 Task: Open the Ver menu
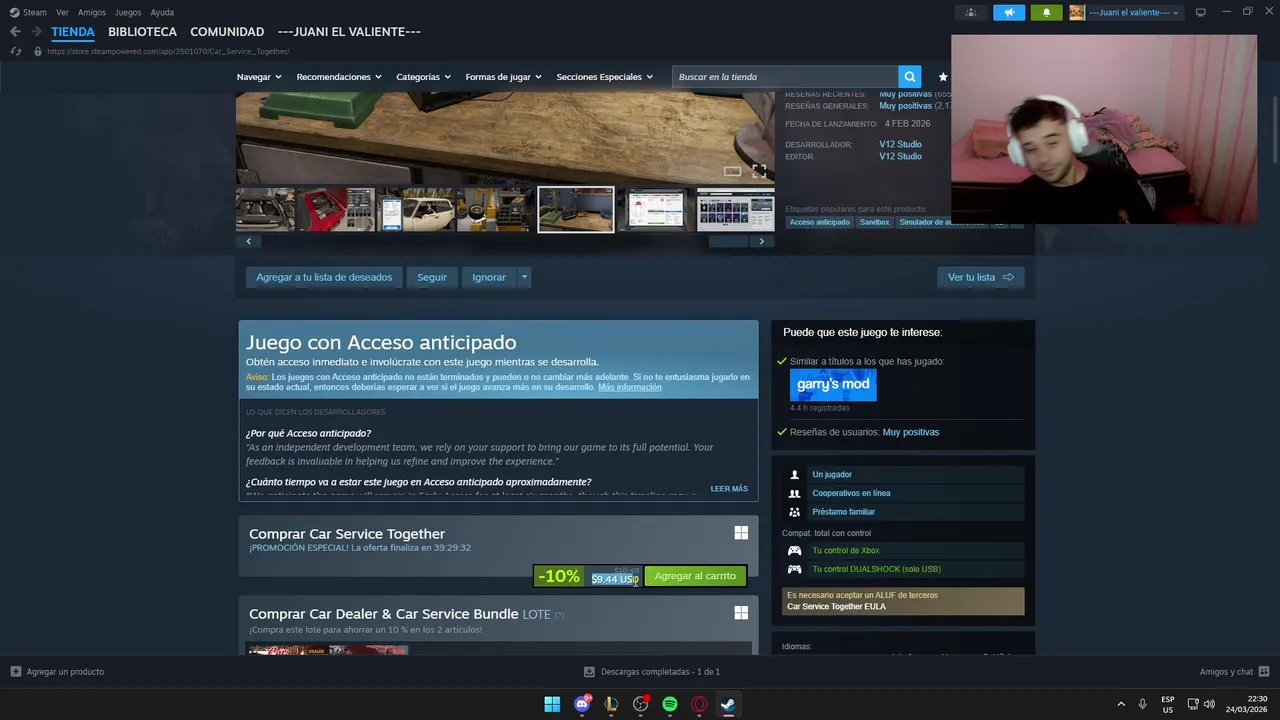point(62,12)
